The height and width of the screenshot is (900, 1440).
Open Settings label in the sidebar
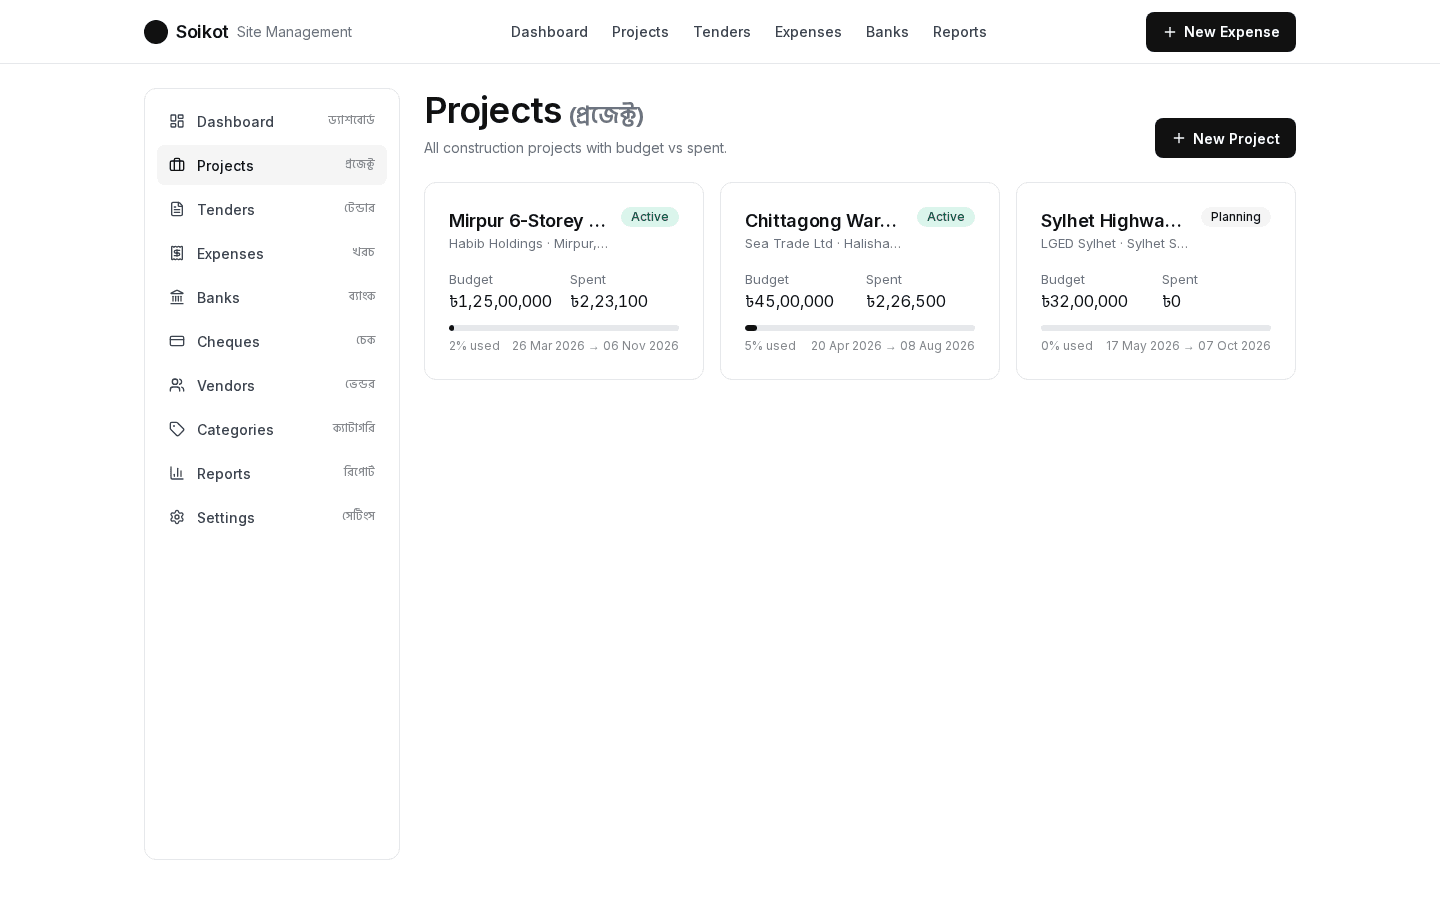pyautogui.click(x=226, y=517)
